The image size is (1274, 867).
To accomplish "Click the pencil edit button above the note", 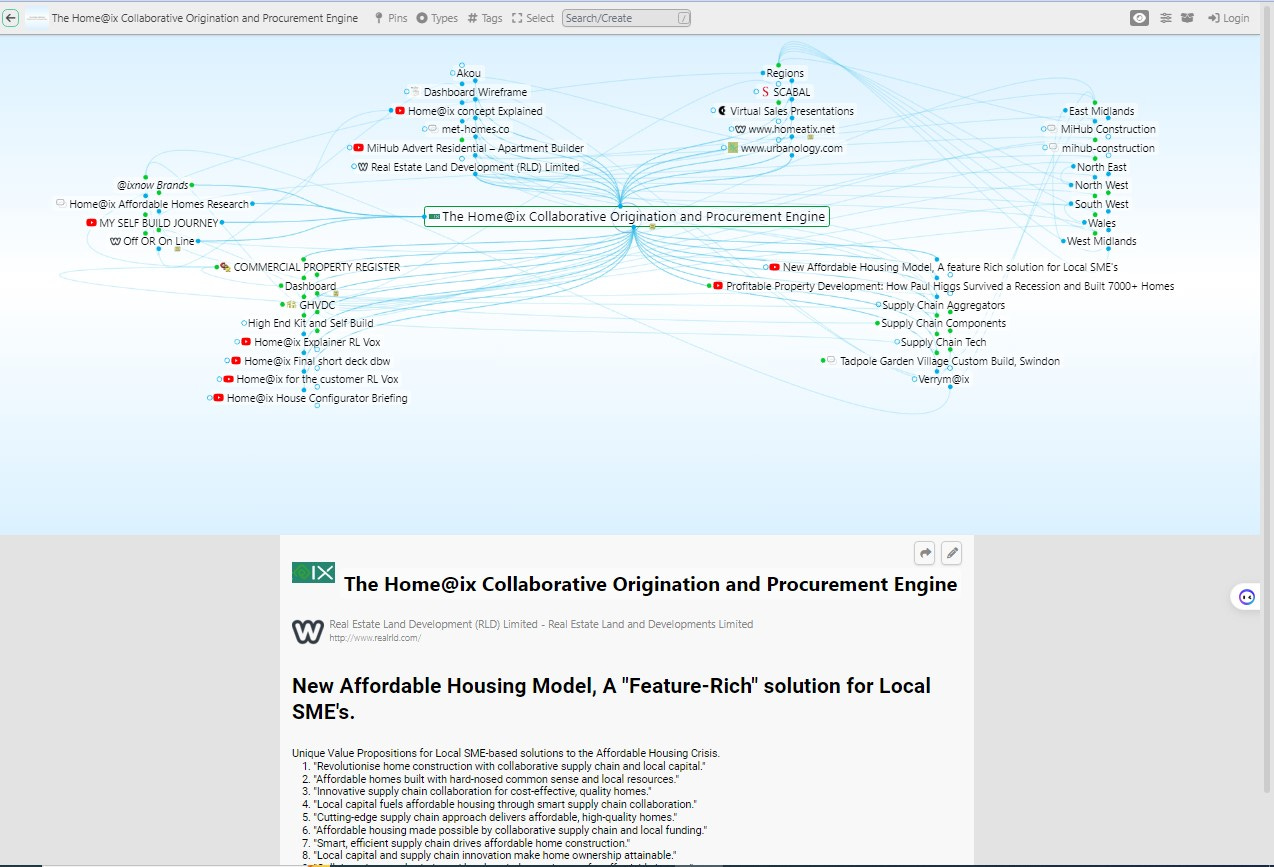I will 952,553.
